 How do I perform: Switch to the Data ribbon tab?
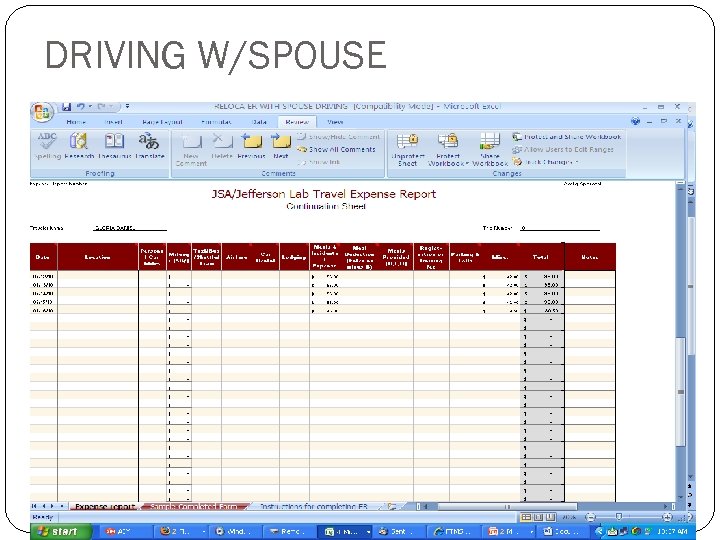[259, 122]
